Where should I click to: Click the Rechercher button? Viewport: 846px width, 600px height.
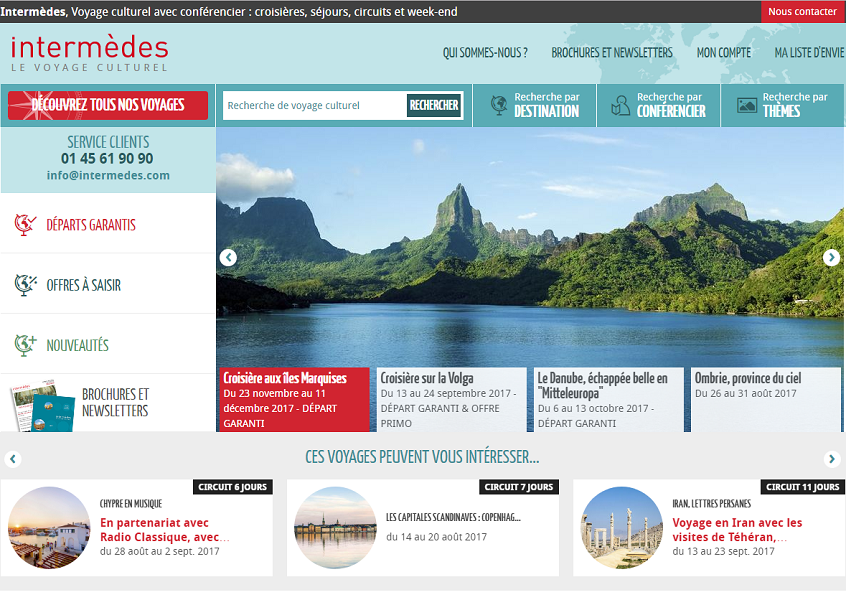[x=434, y=105]
